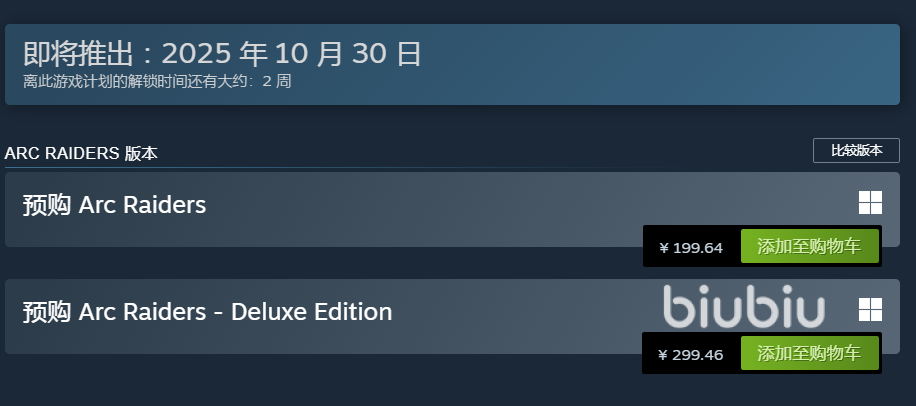Click the ARC RAIDERS 版本 section heading
Viewport: 916px width, 406px height.
81,153
